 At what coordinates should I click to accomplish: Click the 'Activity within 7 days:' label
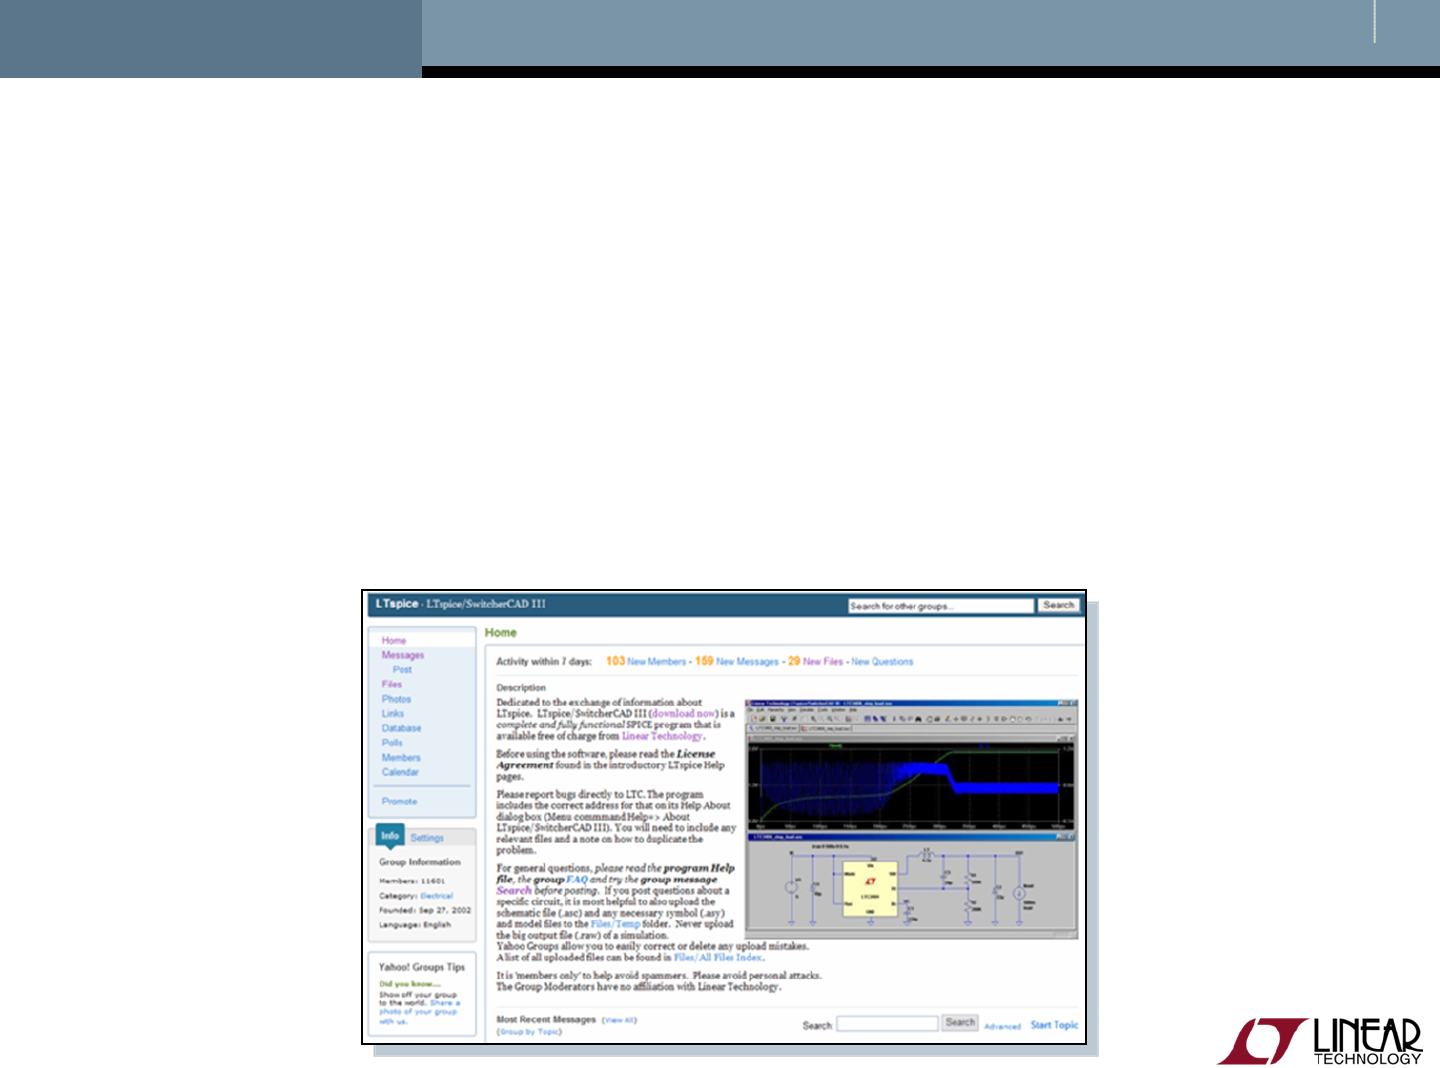pyautogui.click(x=544, y=662)
